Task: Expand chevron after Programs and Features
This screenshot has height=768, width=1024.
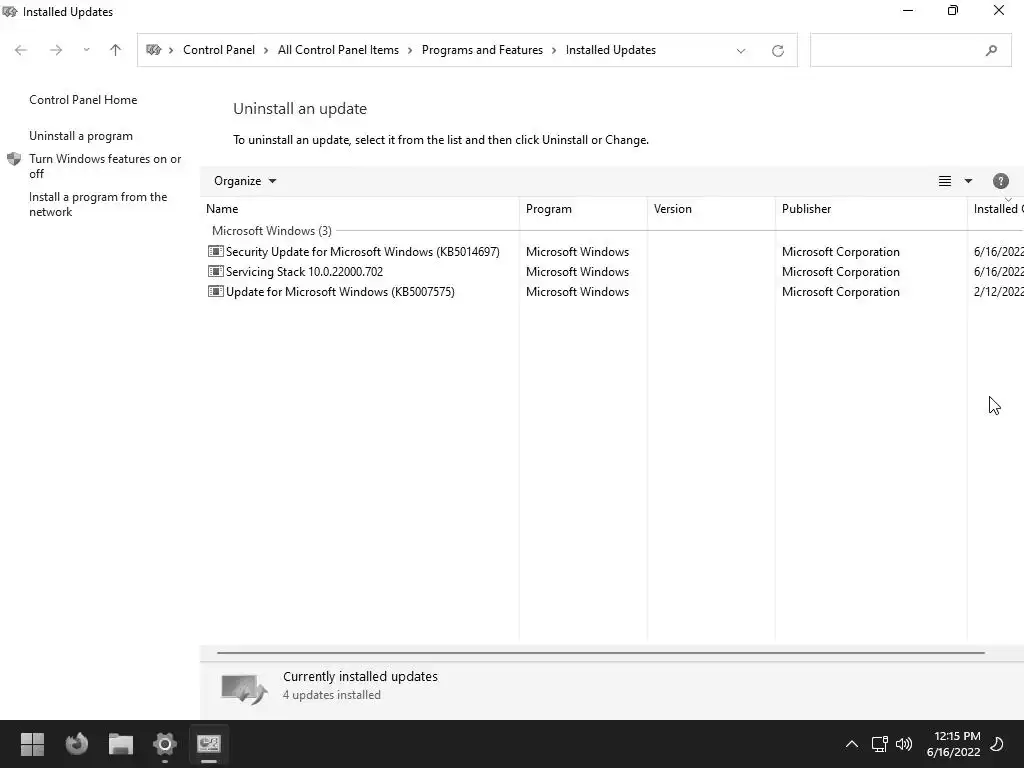Action: [x=554, y=50]
